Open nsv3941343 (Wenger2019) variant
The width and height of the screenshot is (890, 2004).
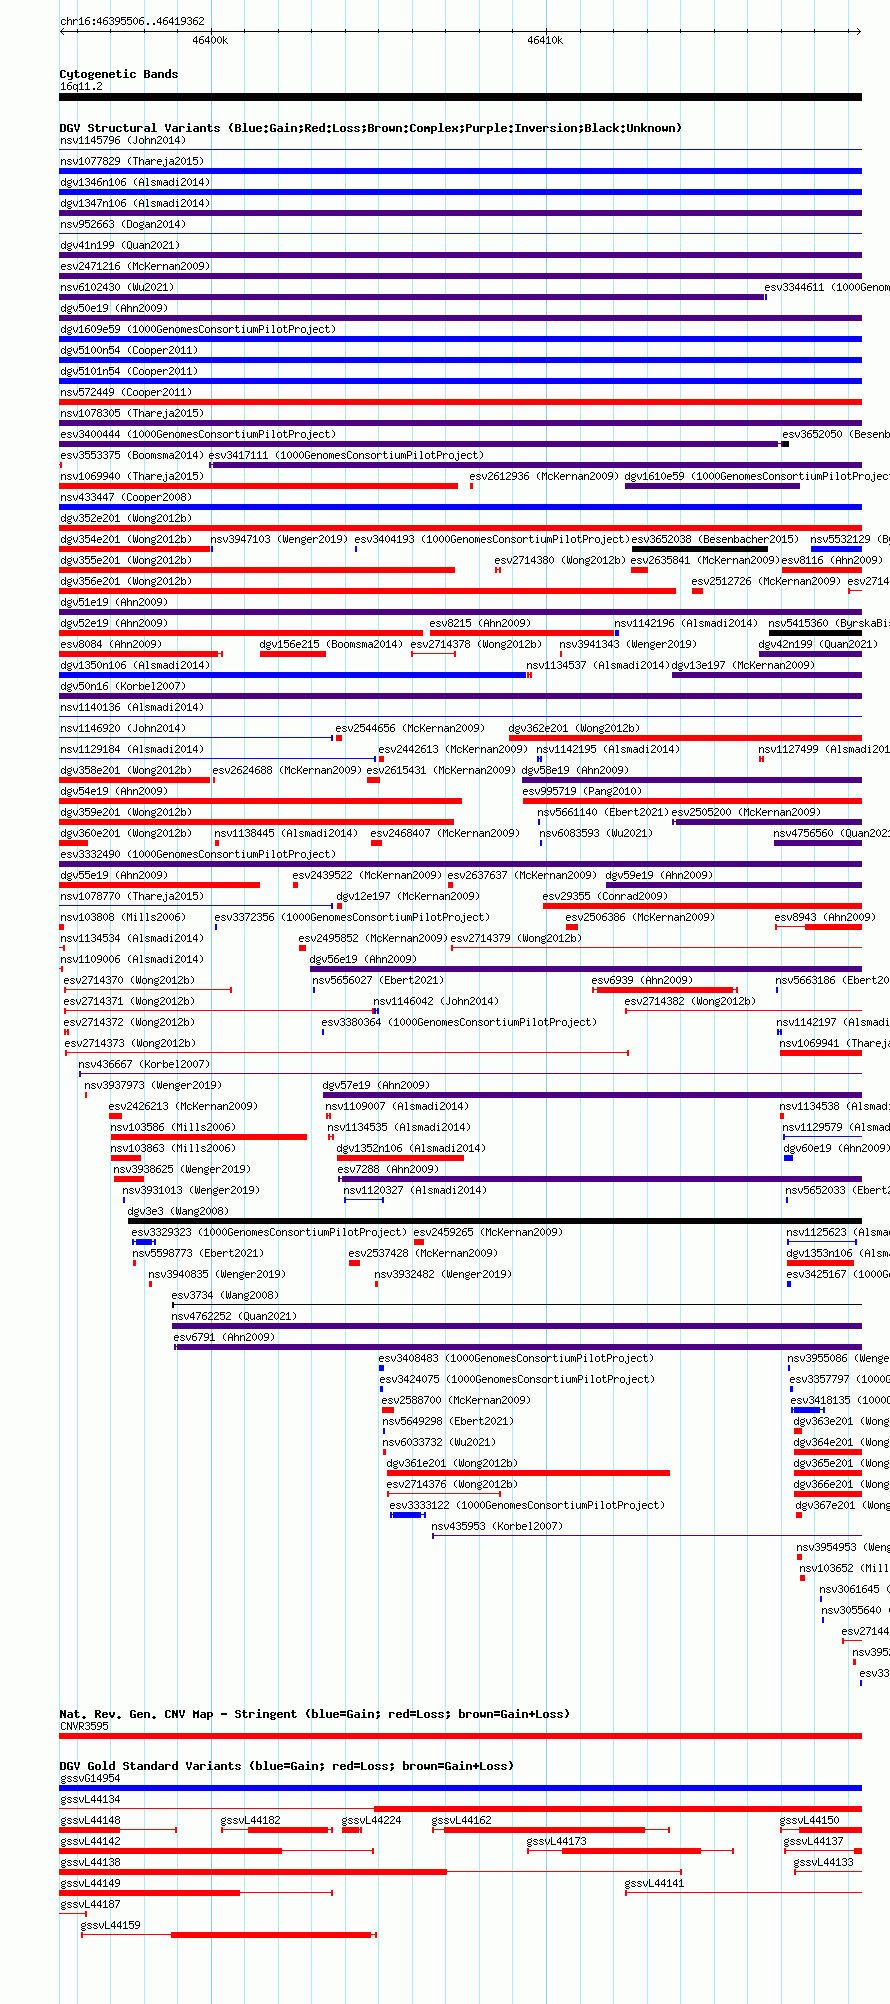[628, 644]
